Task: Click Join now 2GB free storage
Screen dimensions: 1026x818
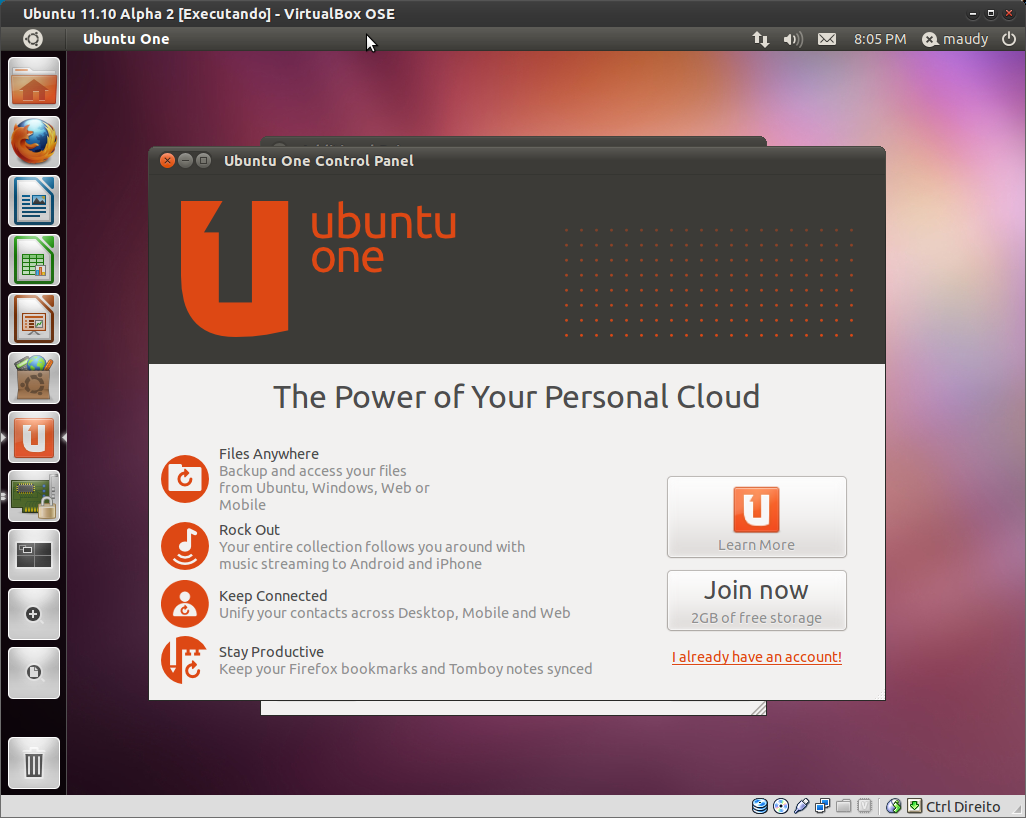Action: [x=756, y=601]
